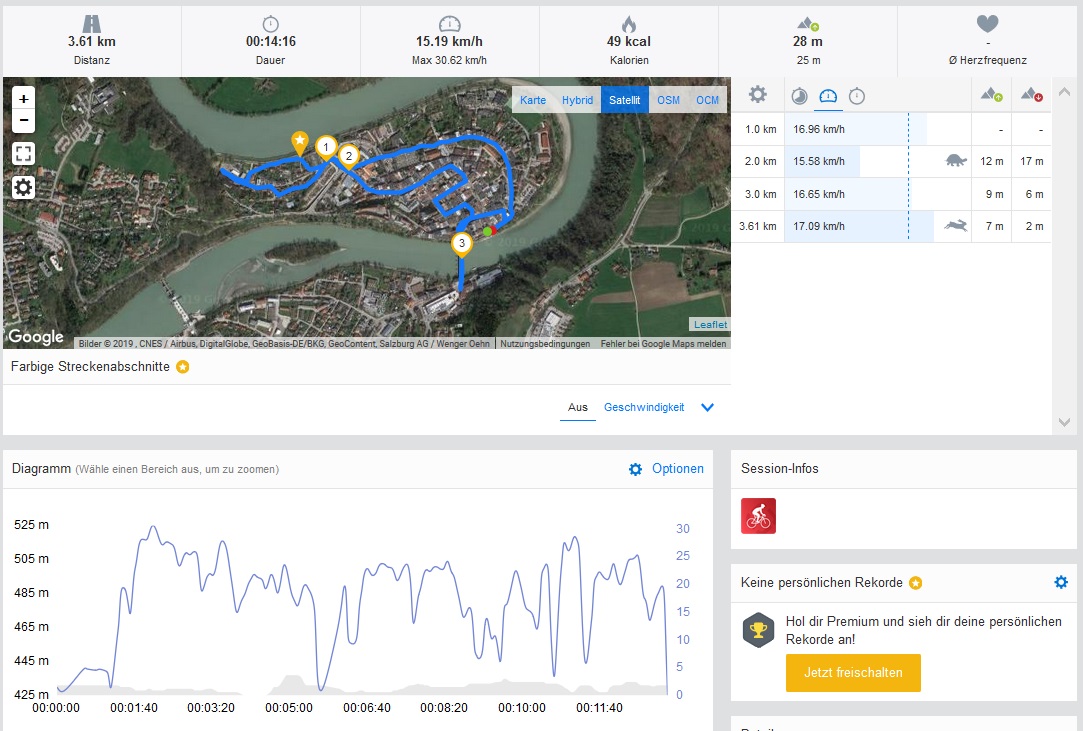Open map settings gear on map

click(x=23, y=187)
